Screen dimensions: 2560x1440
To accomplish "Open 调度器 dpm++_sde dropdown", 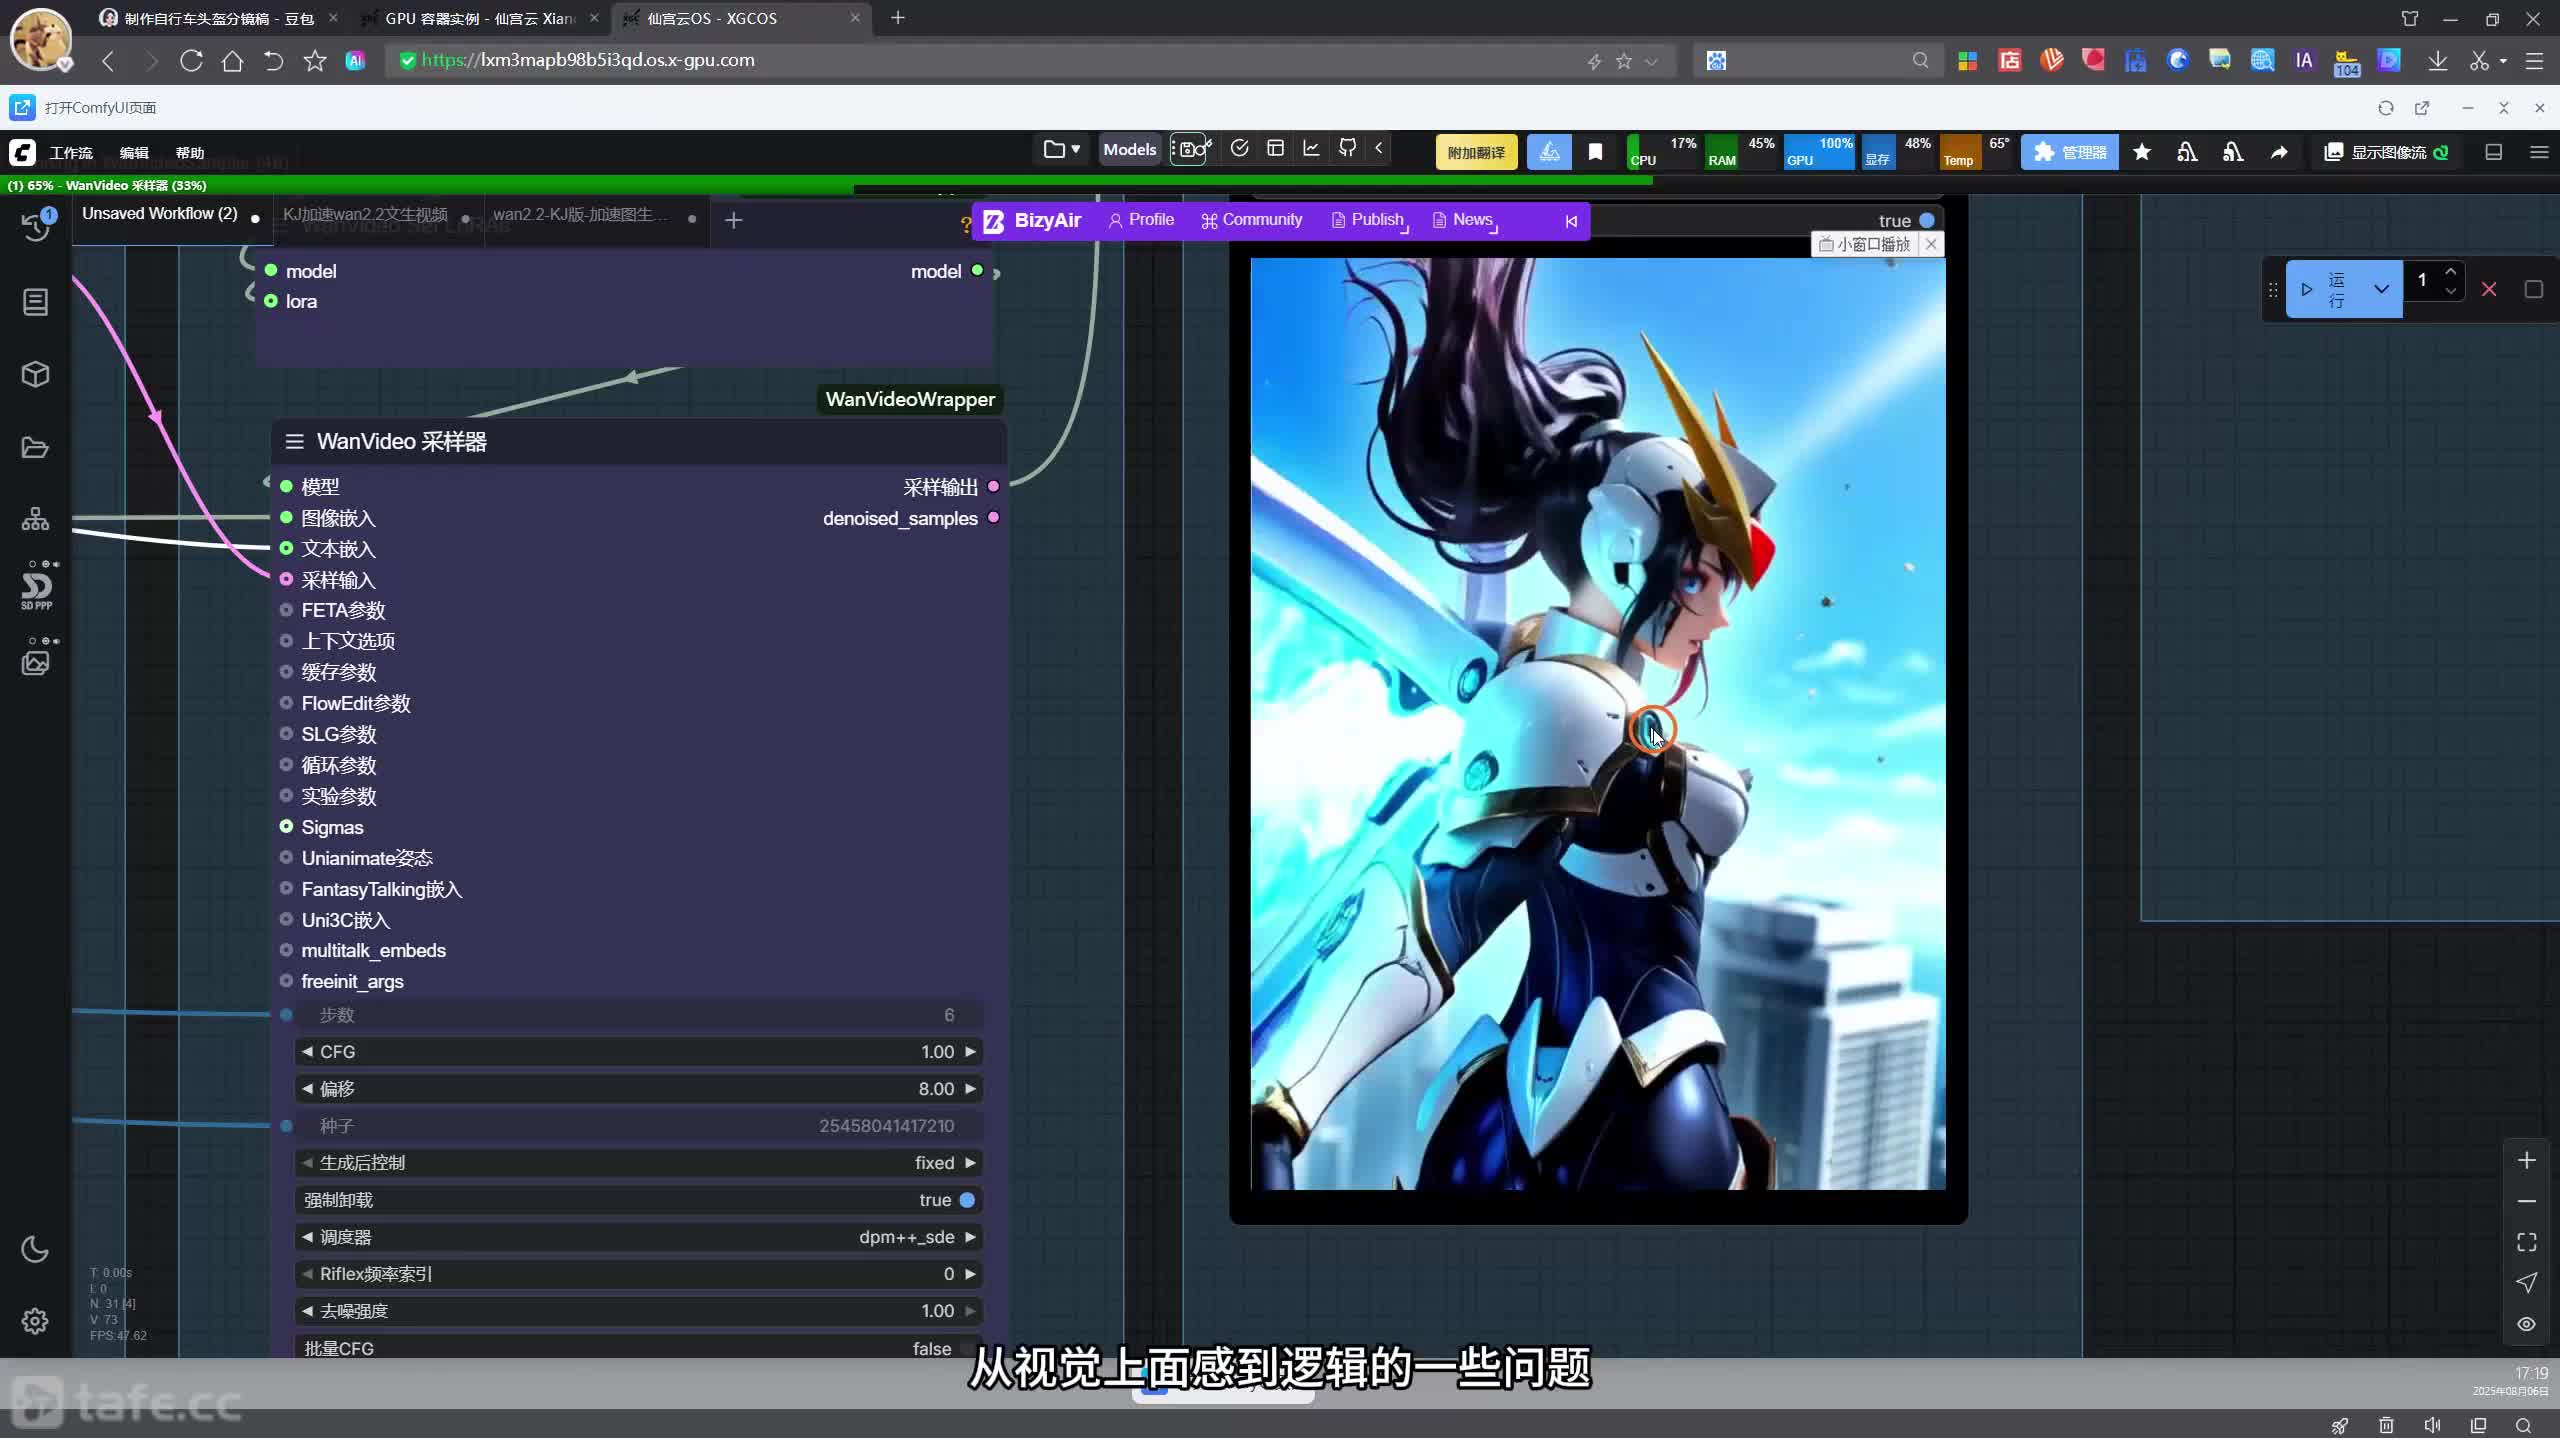I will click(x=639, y=1237).
